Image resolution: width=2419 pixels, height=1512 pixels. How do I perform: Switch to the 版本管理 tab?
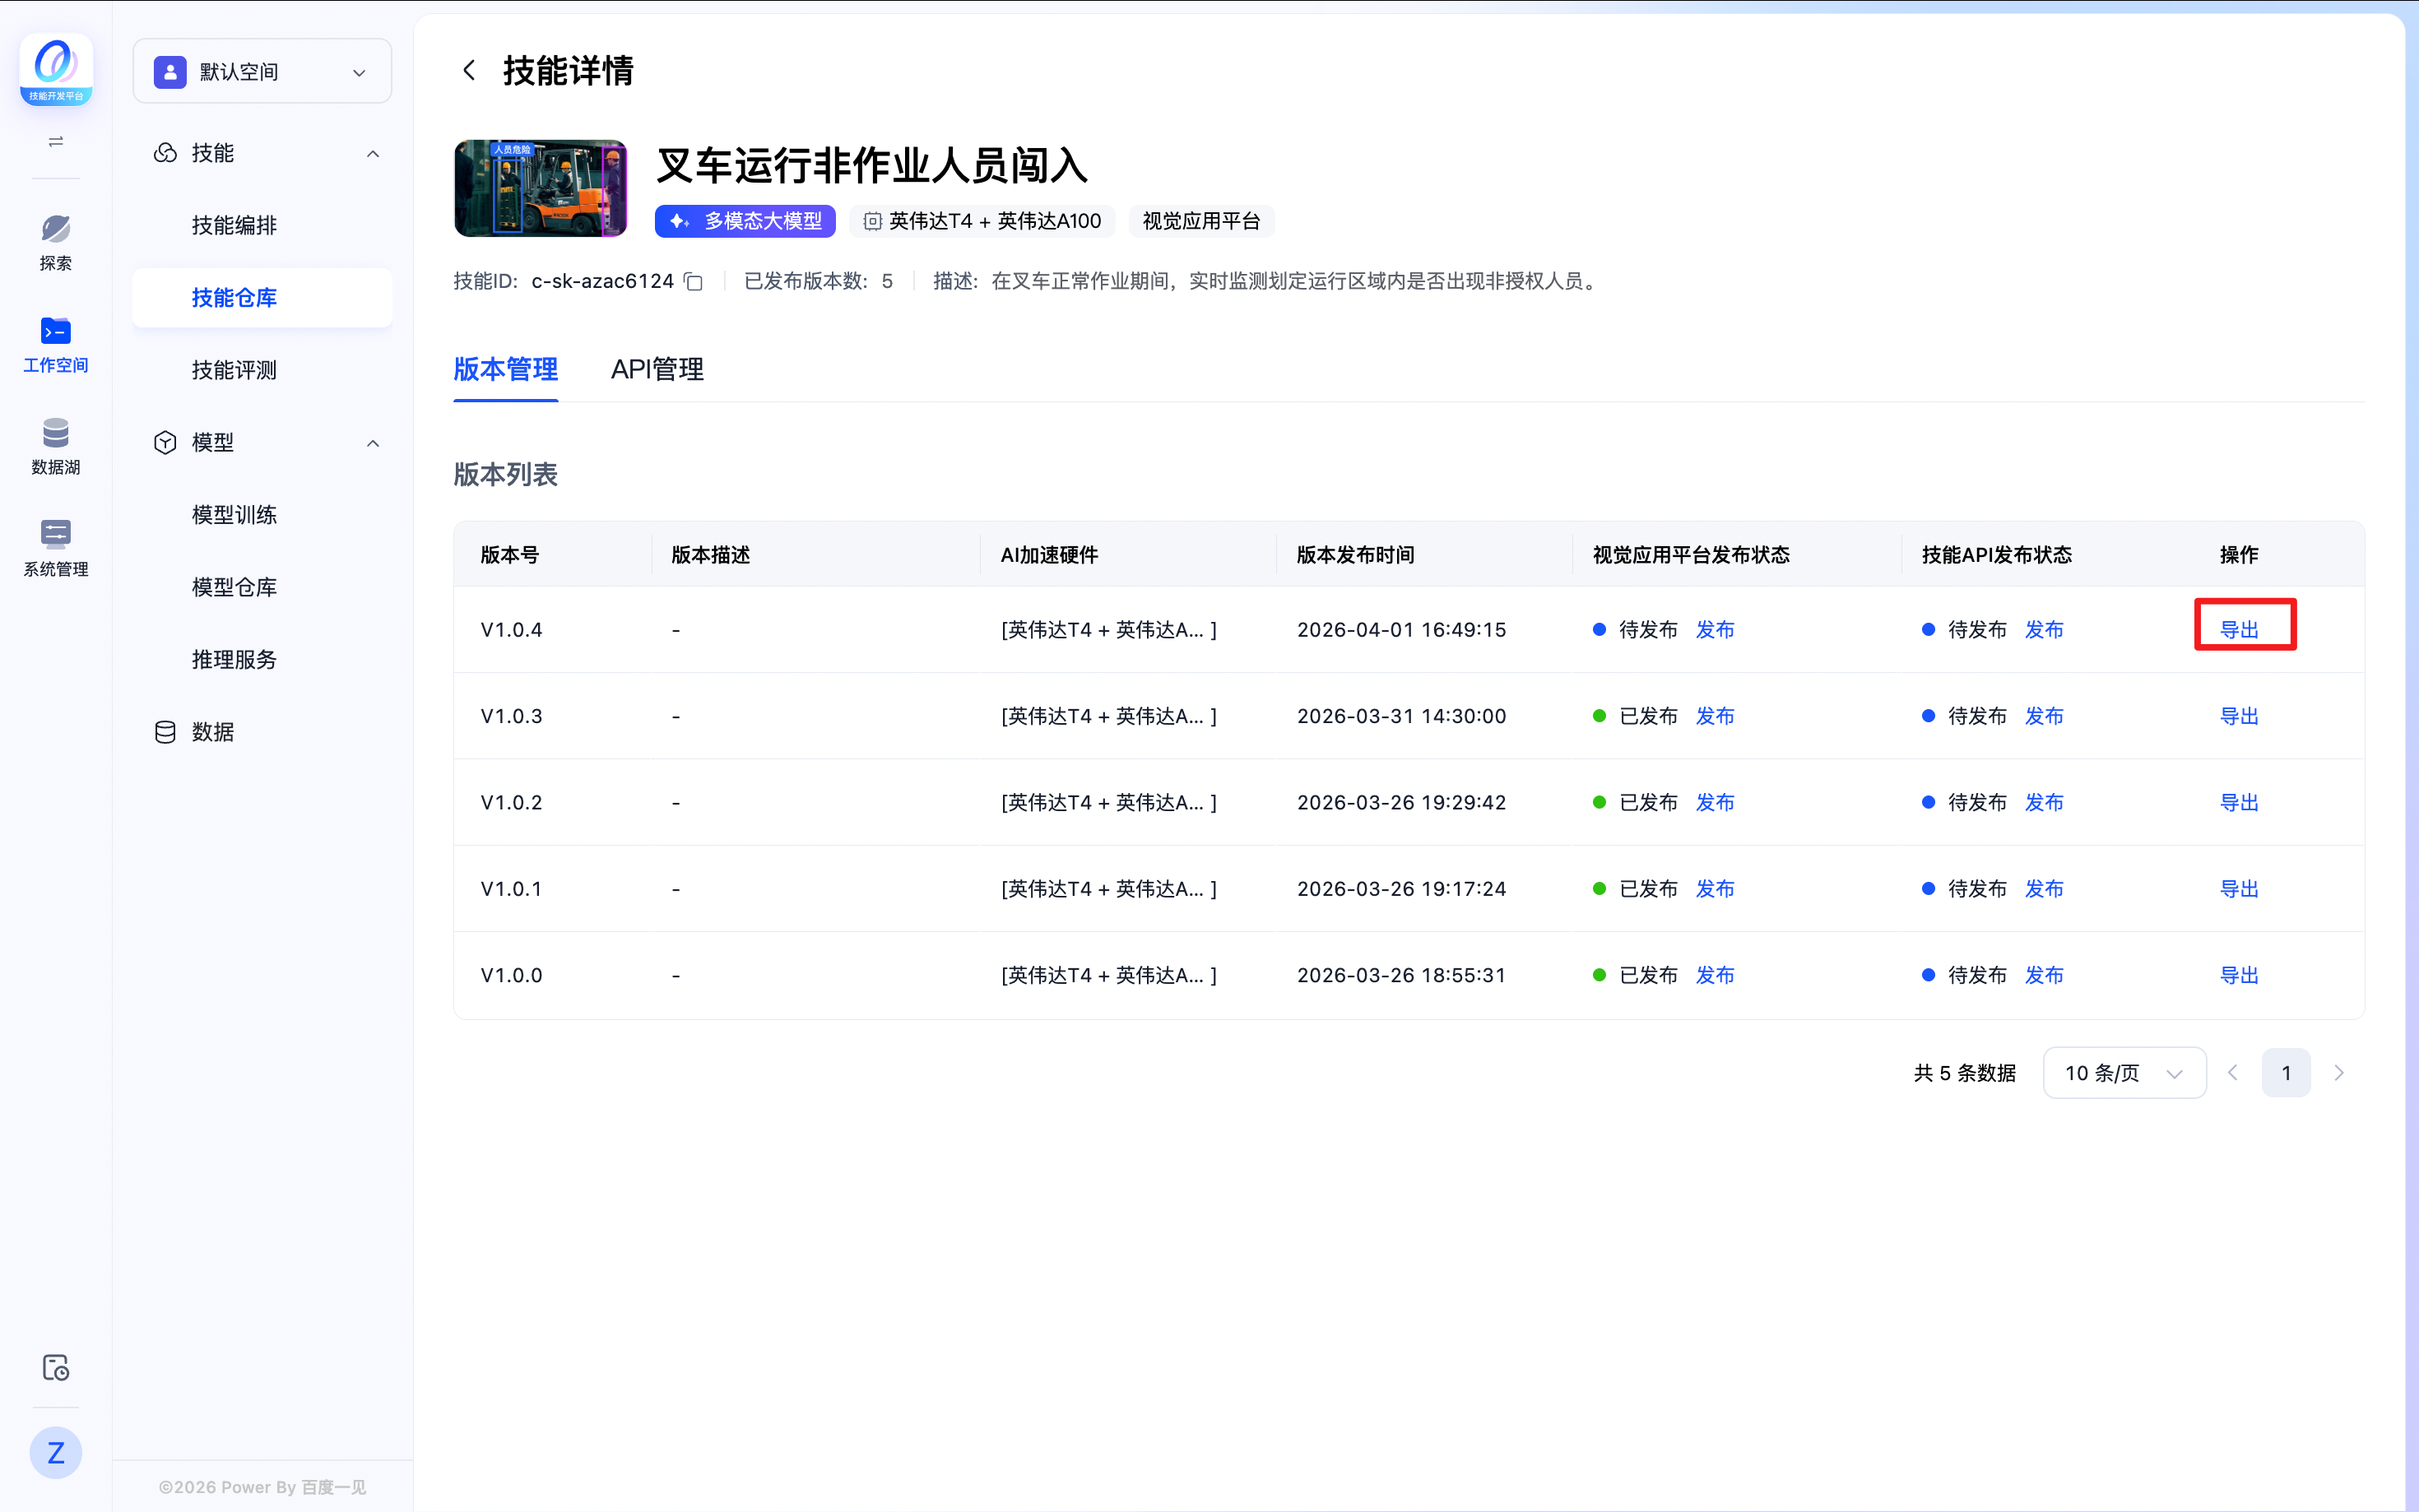pyautogui.click(x=506, y=370)
